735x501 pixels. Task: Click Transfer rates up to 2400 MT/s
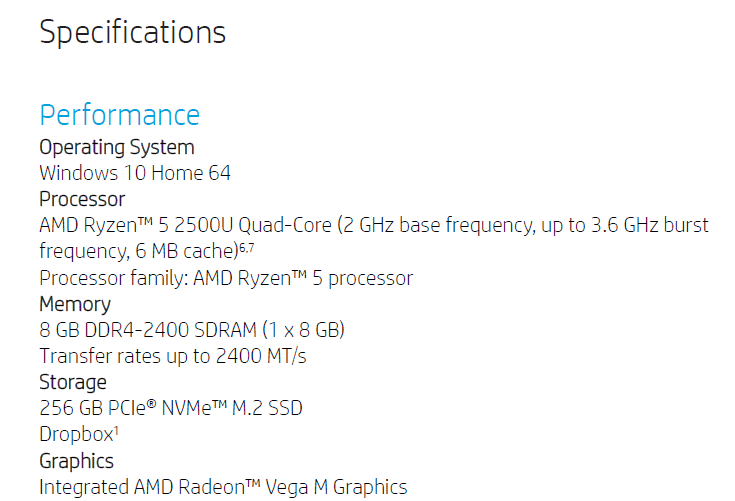172,356
